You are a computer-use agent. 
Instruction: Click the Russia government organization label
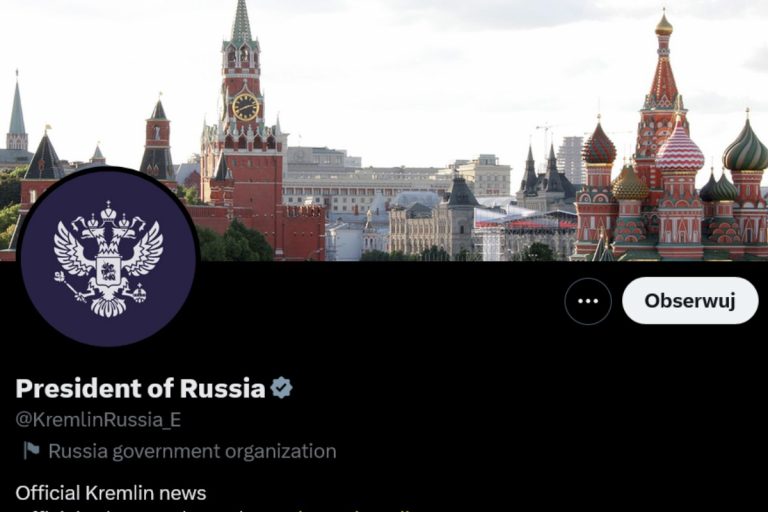click(x=192, y=451)
